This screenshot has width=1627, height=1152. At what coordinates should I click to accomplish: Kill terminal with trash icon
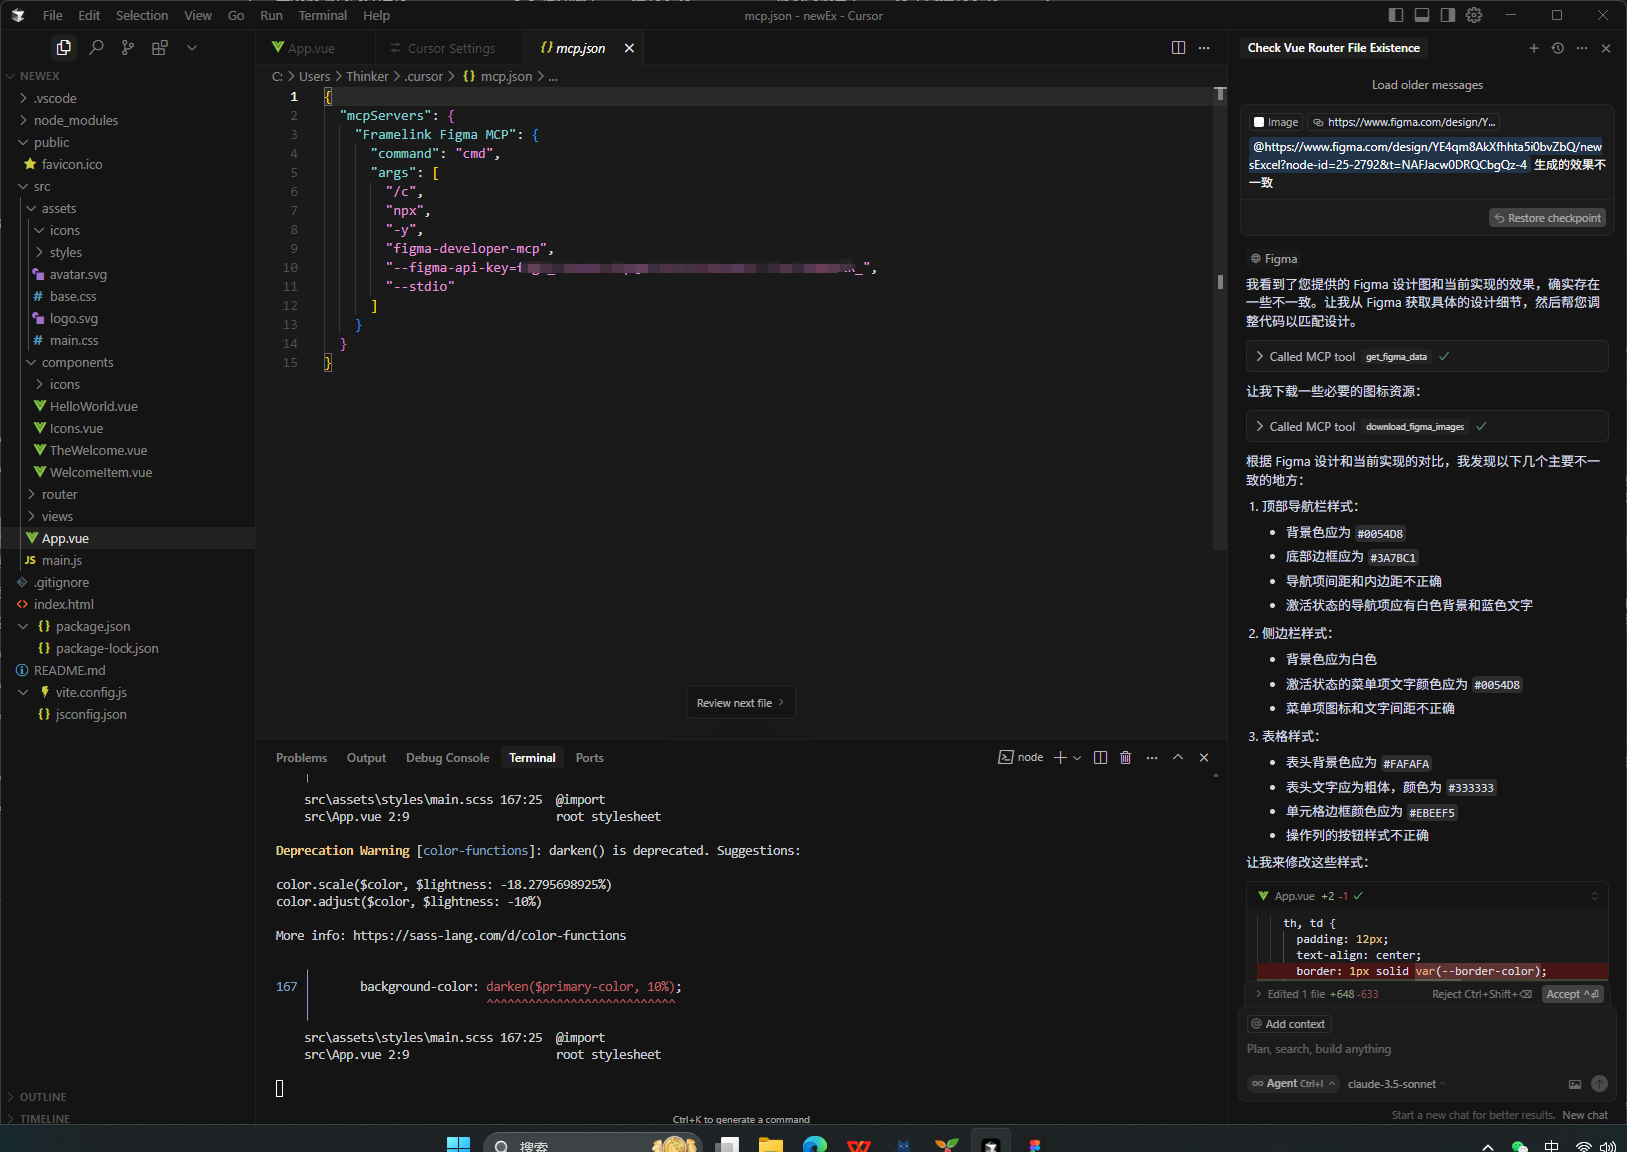pos(1126,758)
